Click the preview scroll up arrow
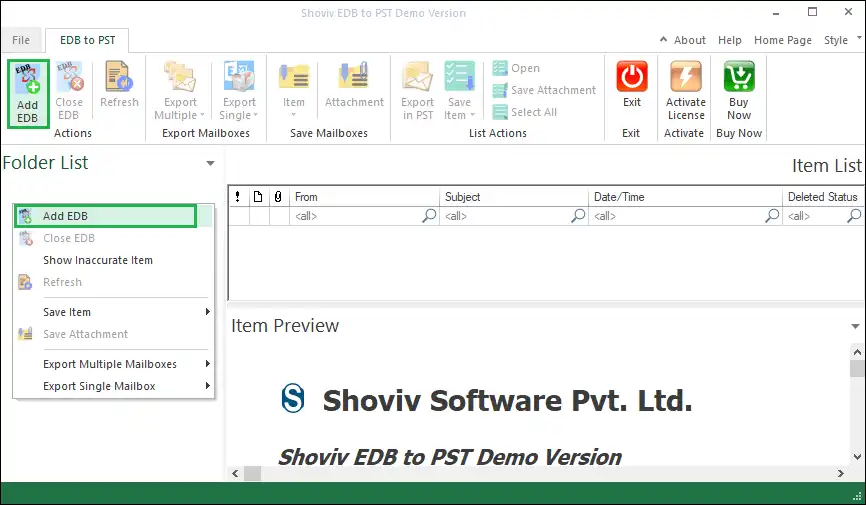 tap(857, 352)
